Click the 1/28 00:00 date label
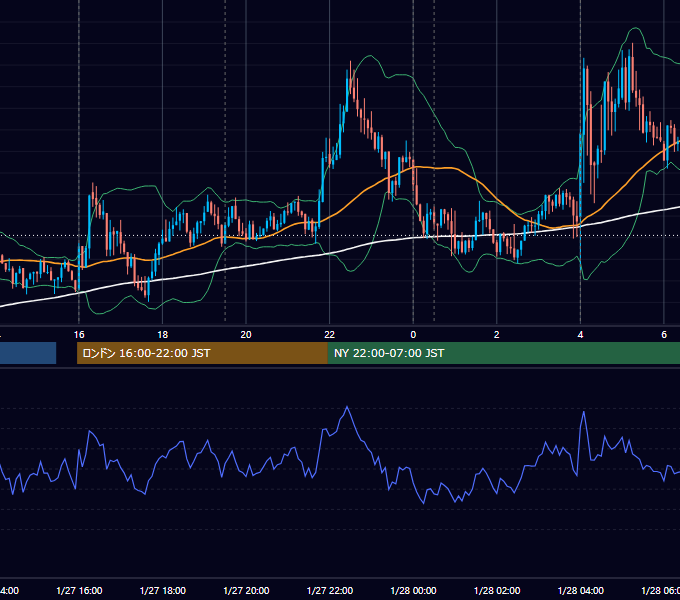The image size is (680, 600). [x=413, y=590]
